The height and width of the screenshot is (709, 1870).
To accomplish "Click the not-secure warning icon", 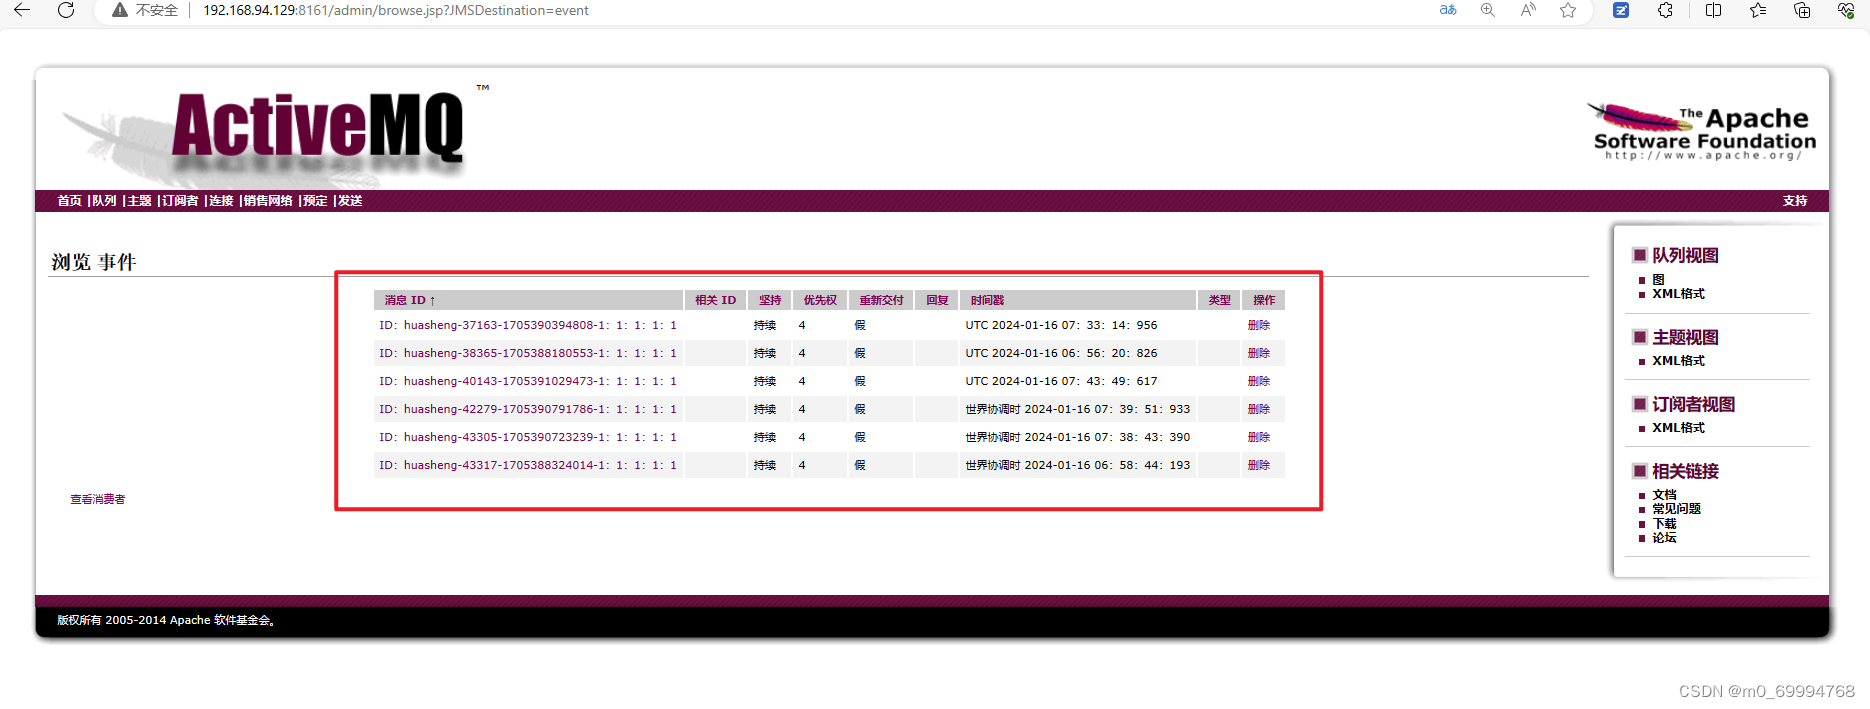I will click(x=120, y=10).
